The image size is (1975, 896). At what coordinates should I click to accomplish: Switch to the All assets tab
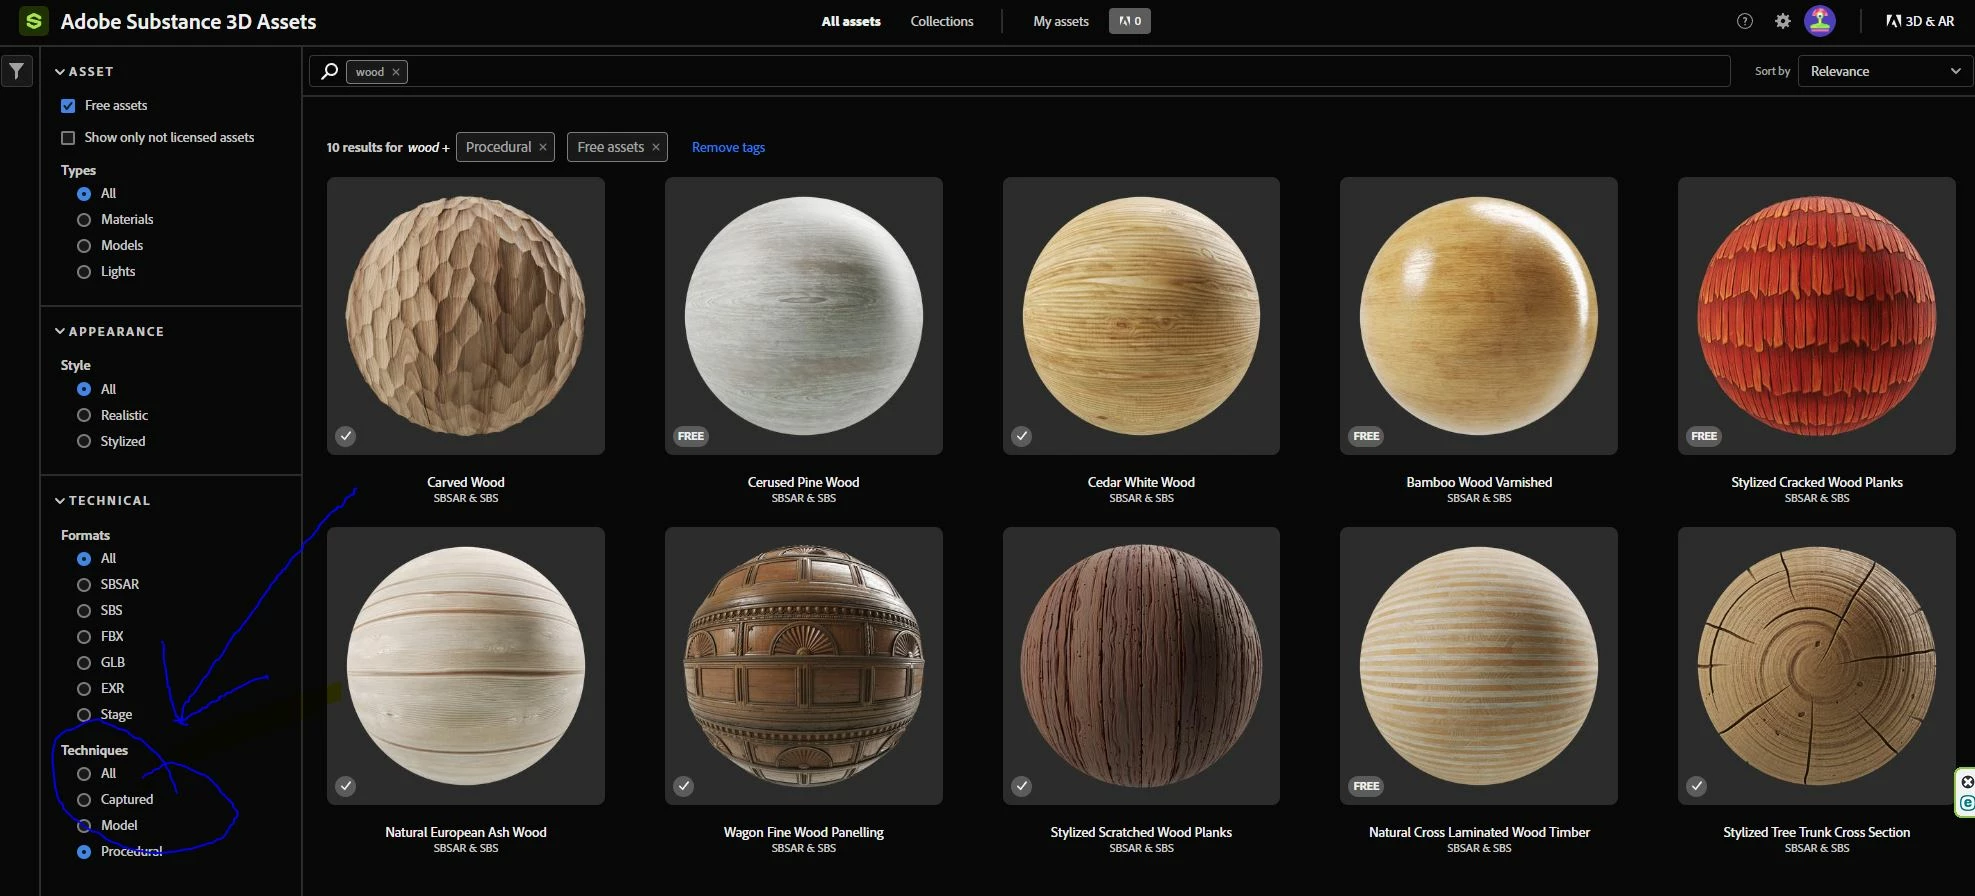(851, 21)
